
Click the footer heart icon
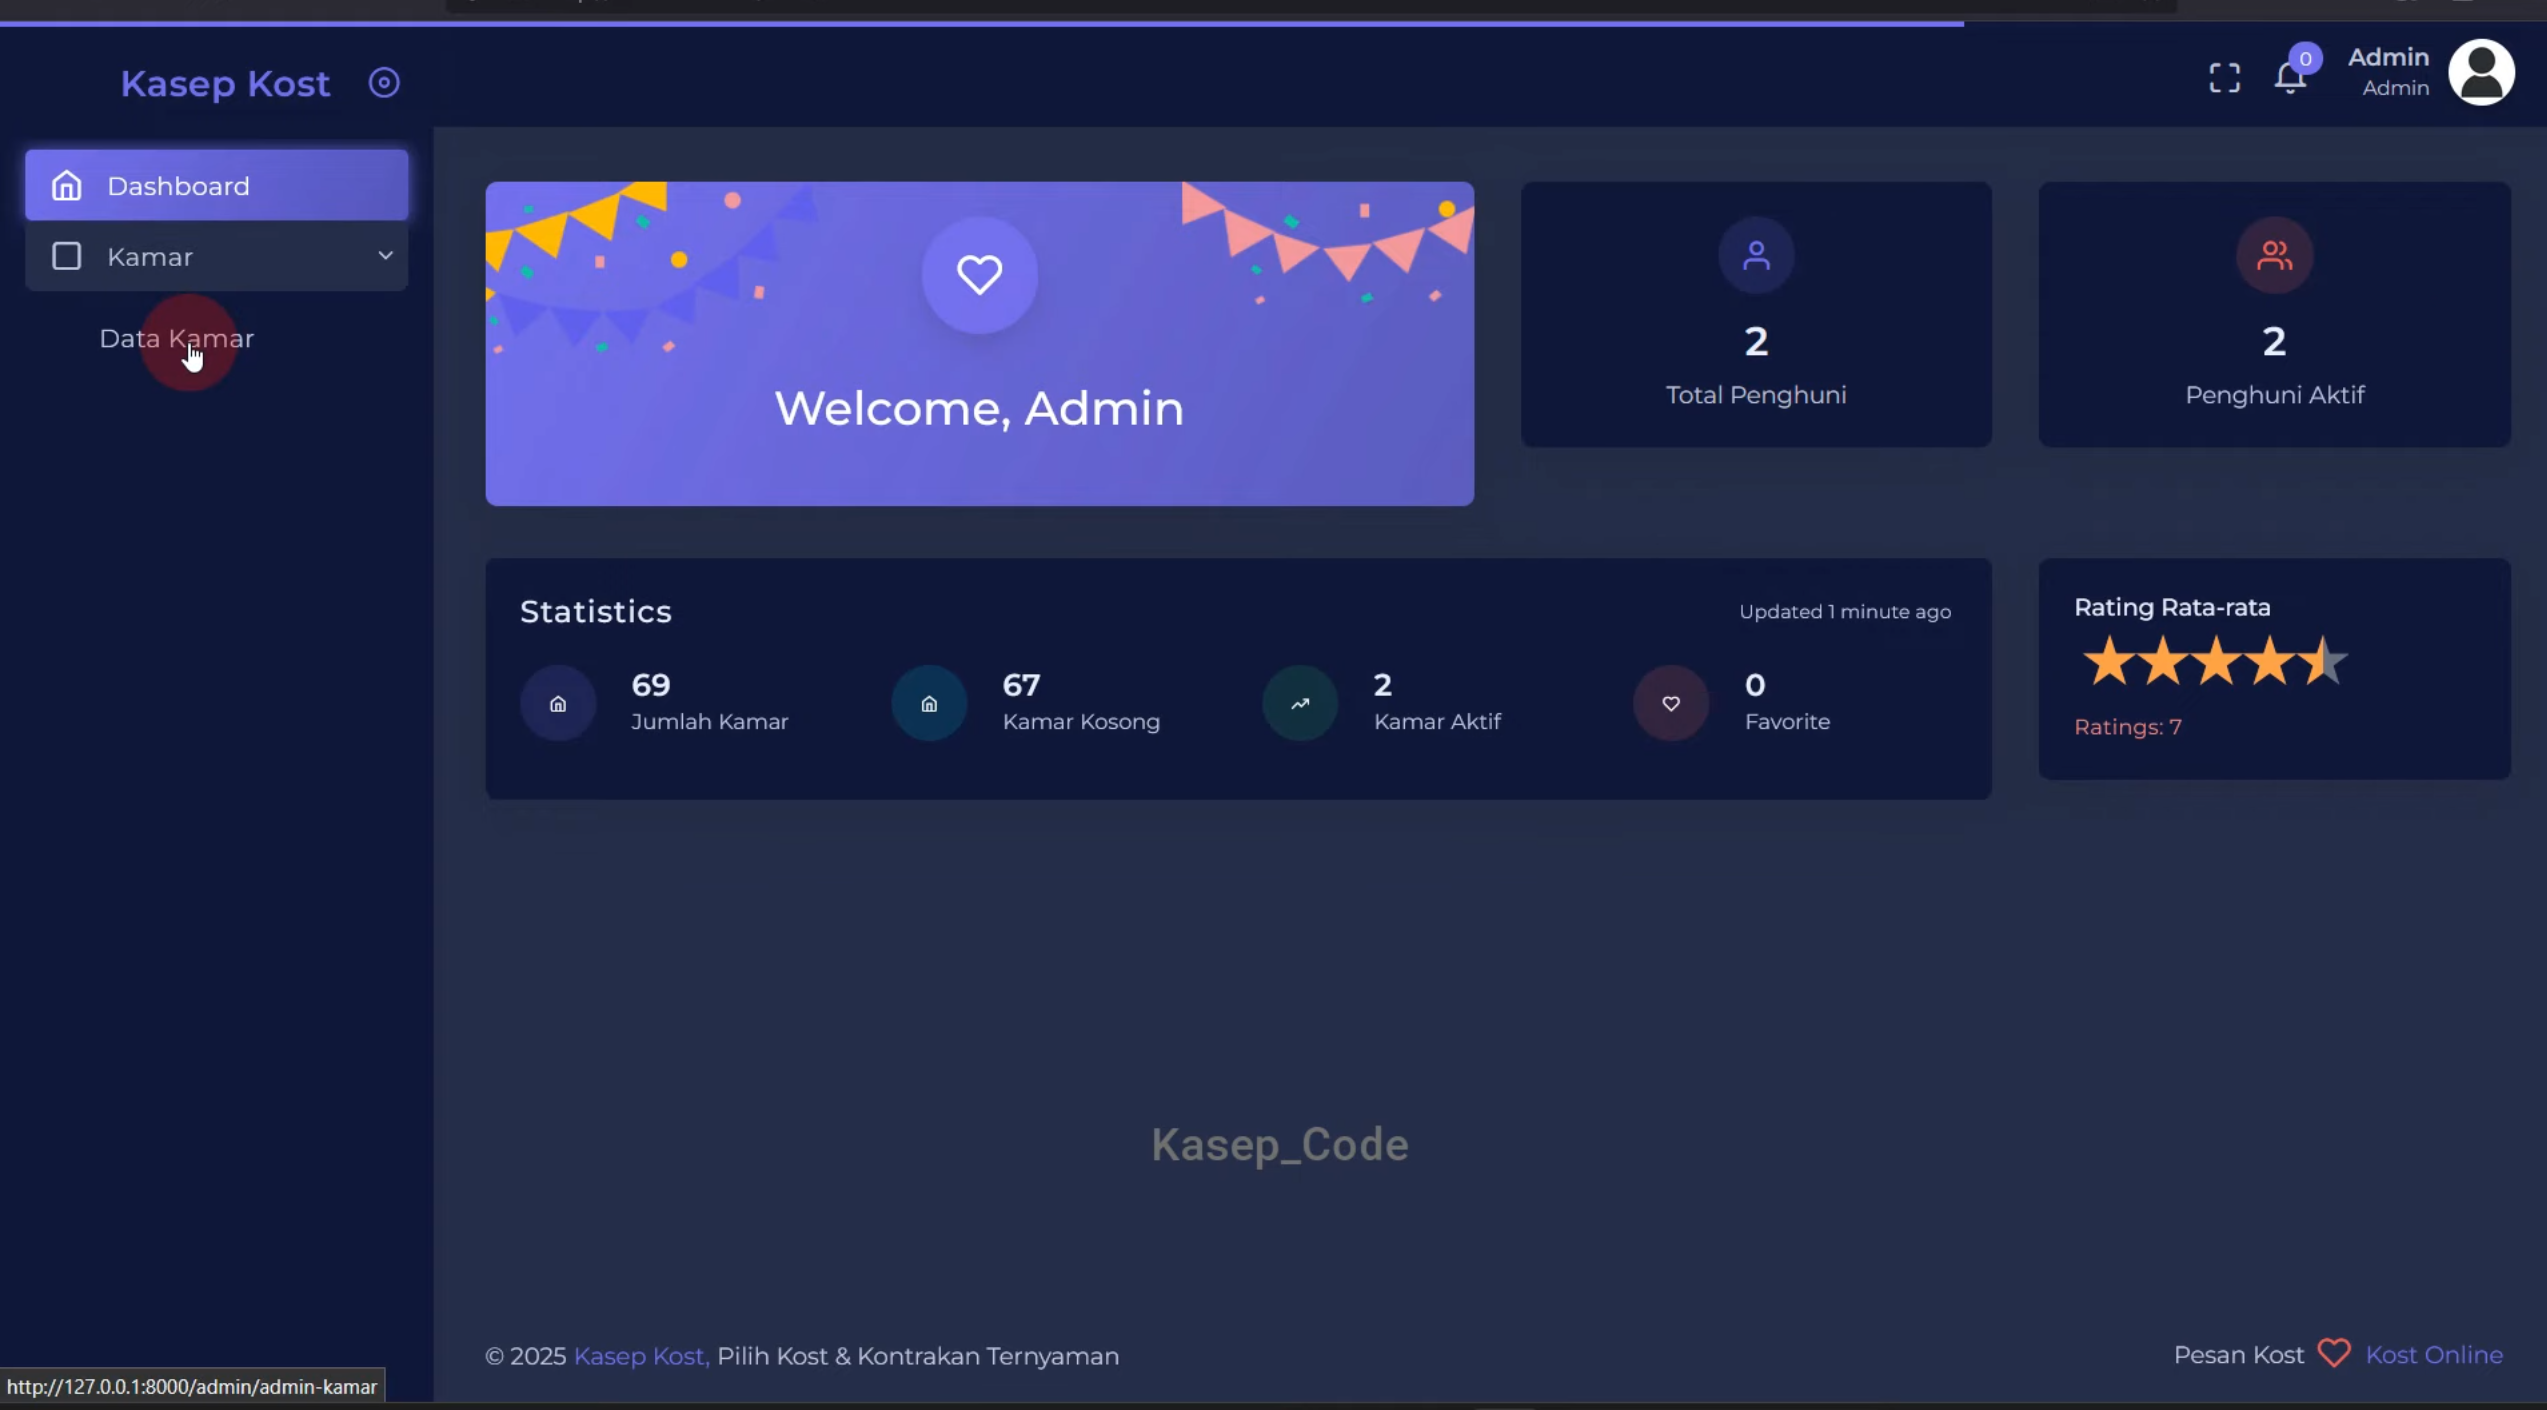[2333, 1354]
